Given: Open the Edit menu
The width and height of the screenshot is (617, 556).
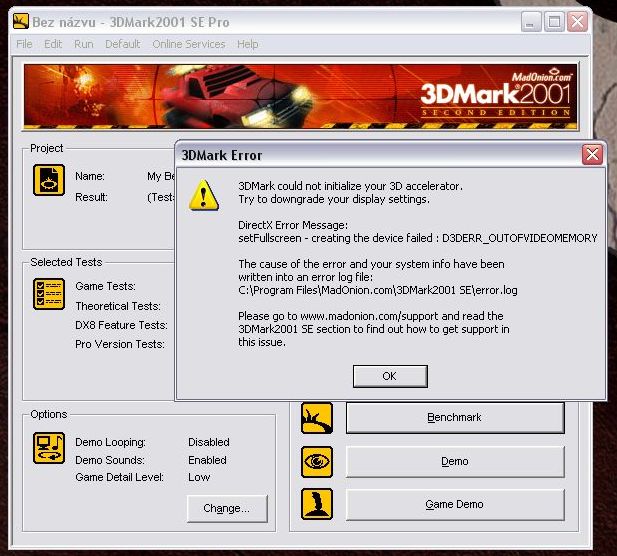Looking at the screenshot, I should click(x=53, y=44).
